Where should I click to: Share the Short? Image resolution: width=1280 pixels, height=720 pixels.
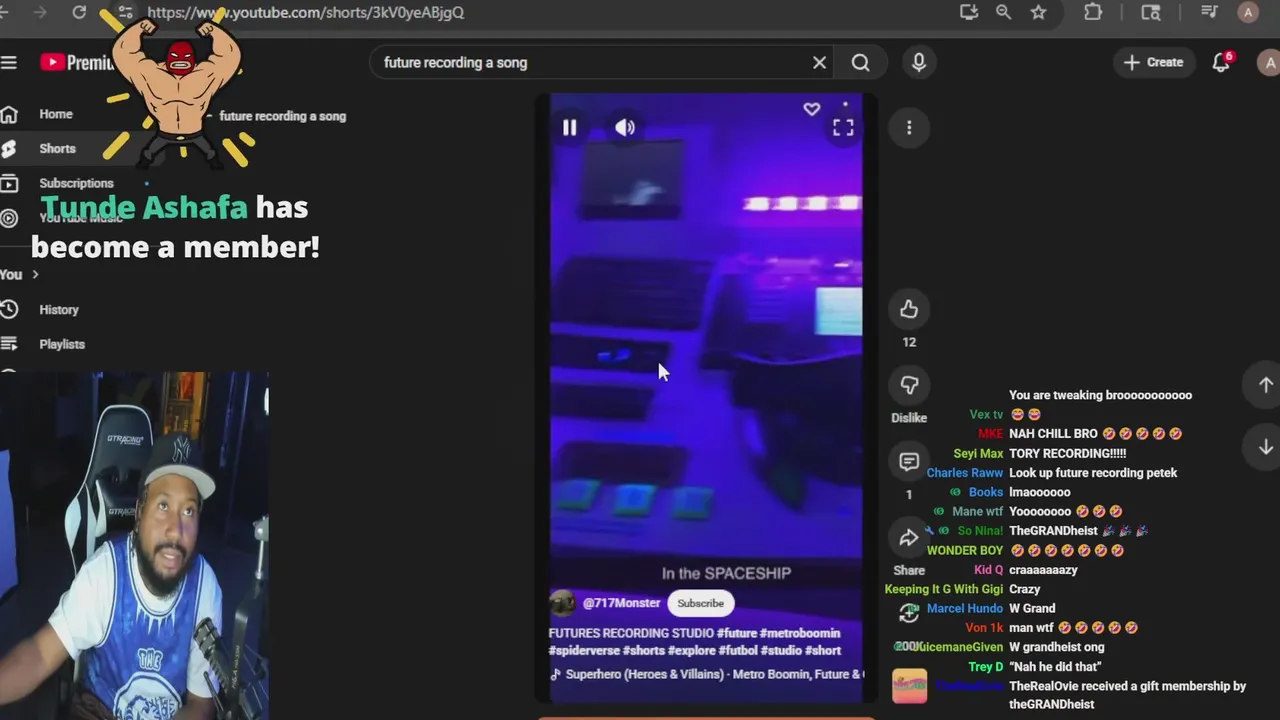pyautogui.click(x=909, y=538)
